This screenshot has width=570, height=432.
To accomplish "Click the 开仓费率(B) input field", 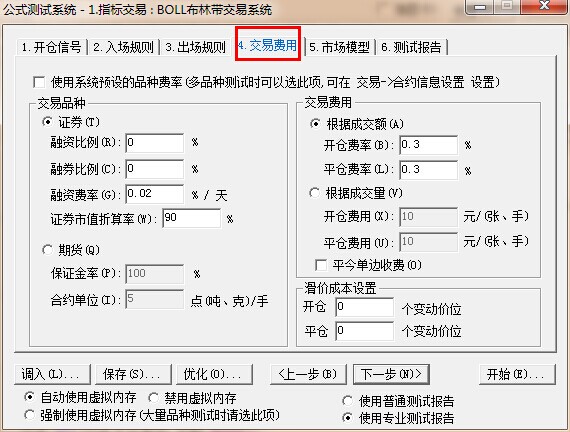I will click(428, 145).
